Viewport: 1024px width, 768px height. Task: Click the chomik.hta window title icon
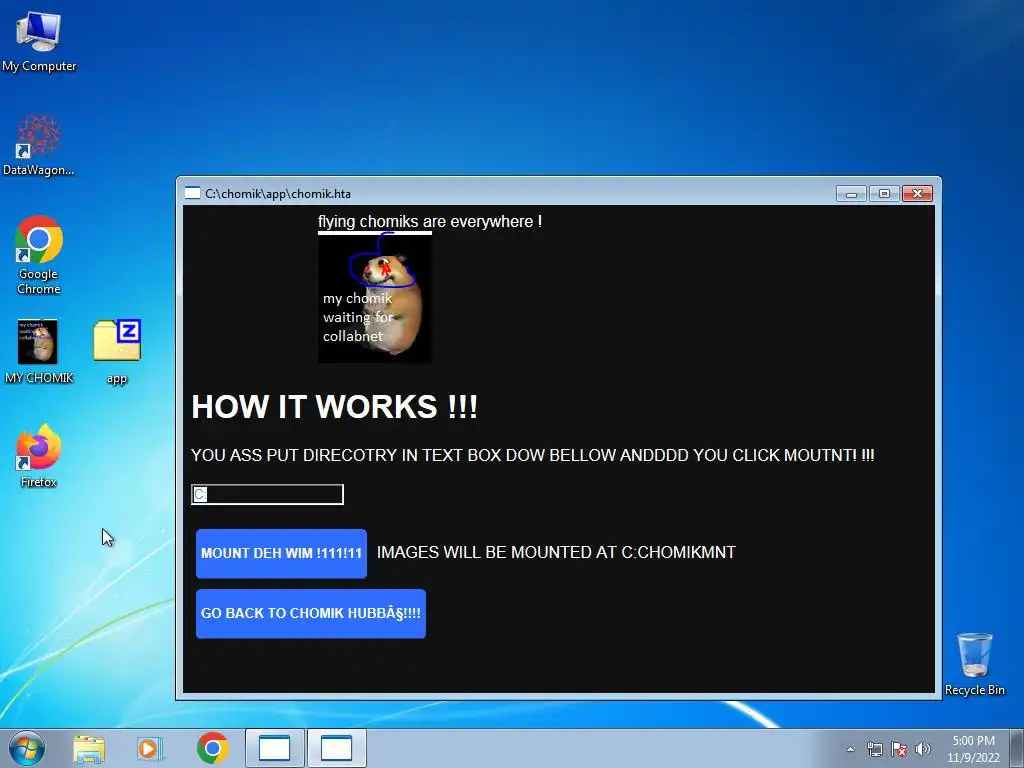(192, 193)
